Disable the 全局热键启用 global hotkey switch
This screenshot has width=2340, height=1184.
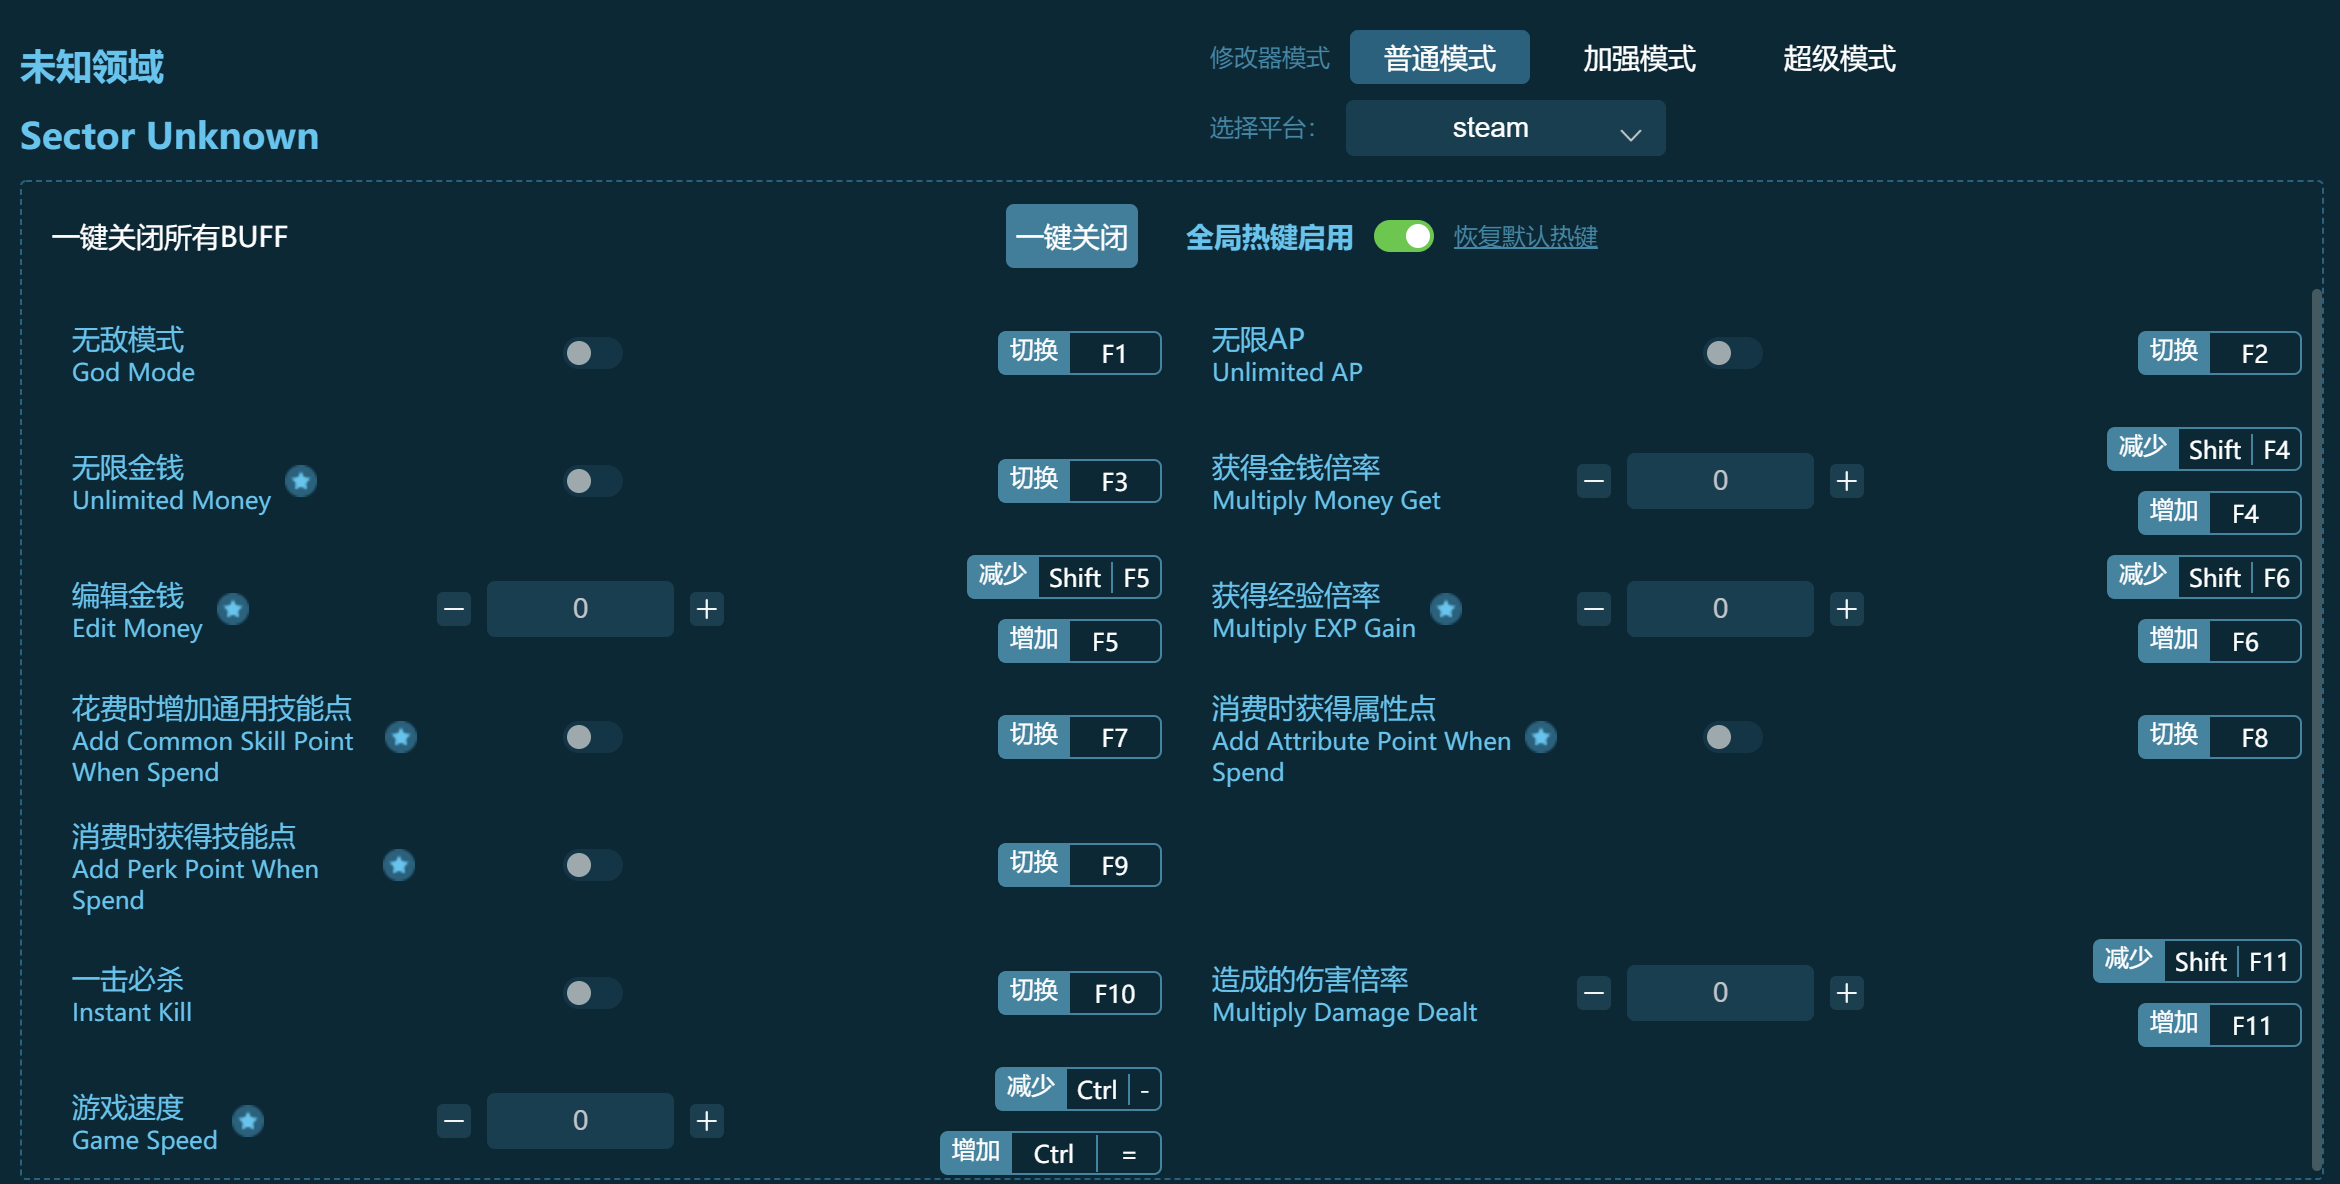(x=1405, y=237)
